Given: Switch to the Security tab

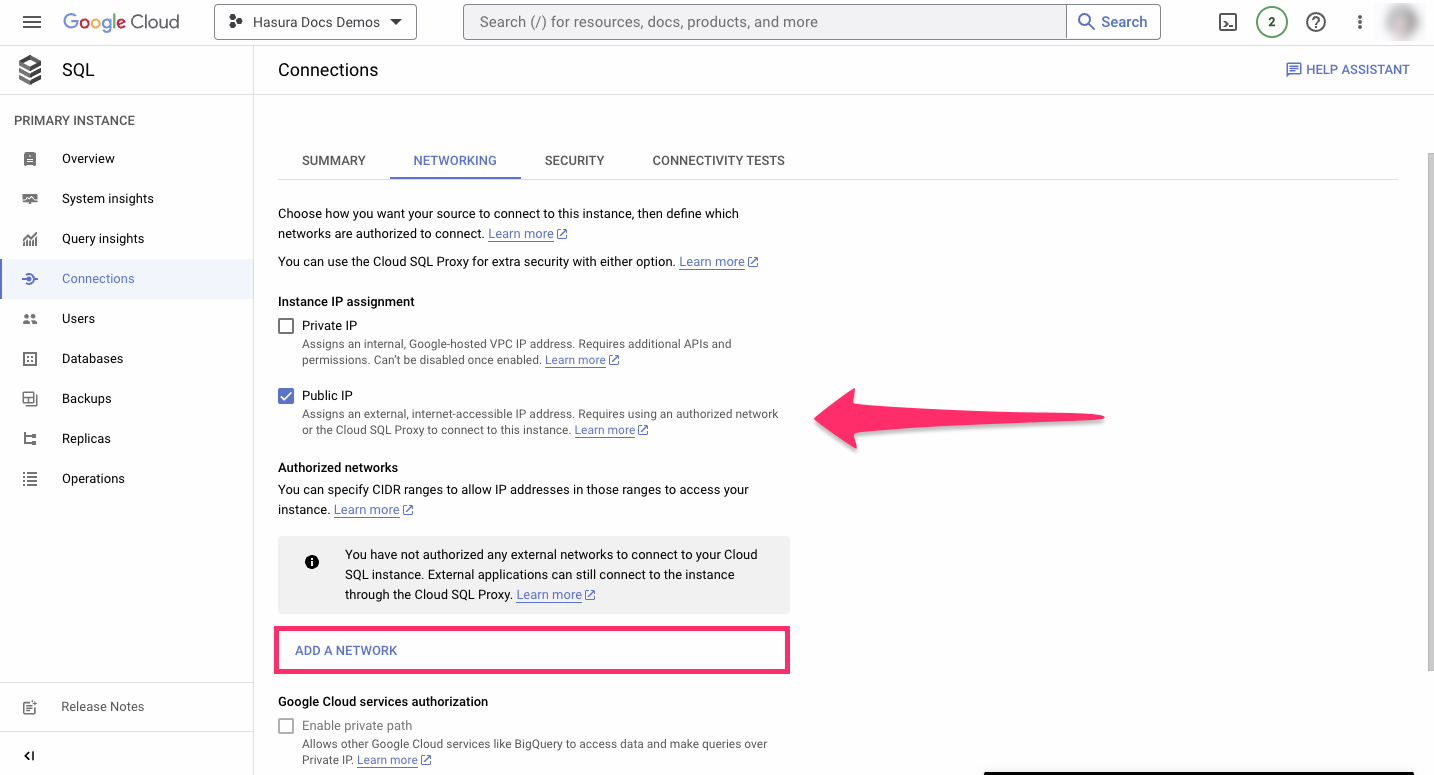Looking at the screenshot, I should (574, 160).
